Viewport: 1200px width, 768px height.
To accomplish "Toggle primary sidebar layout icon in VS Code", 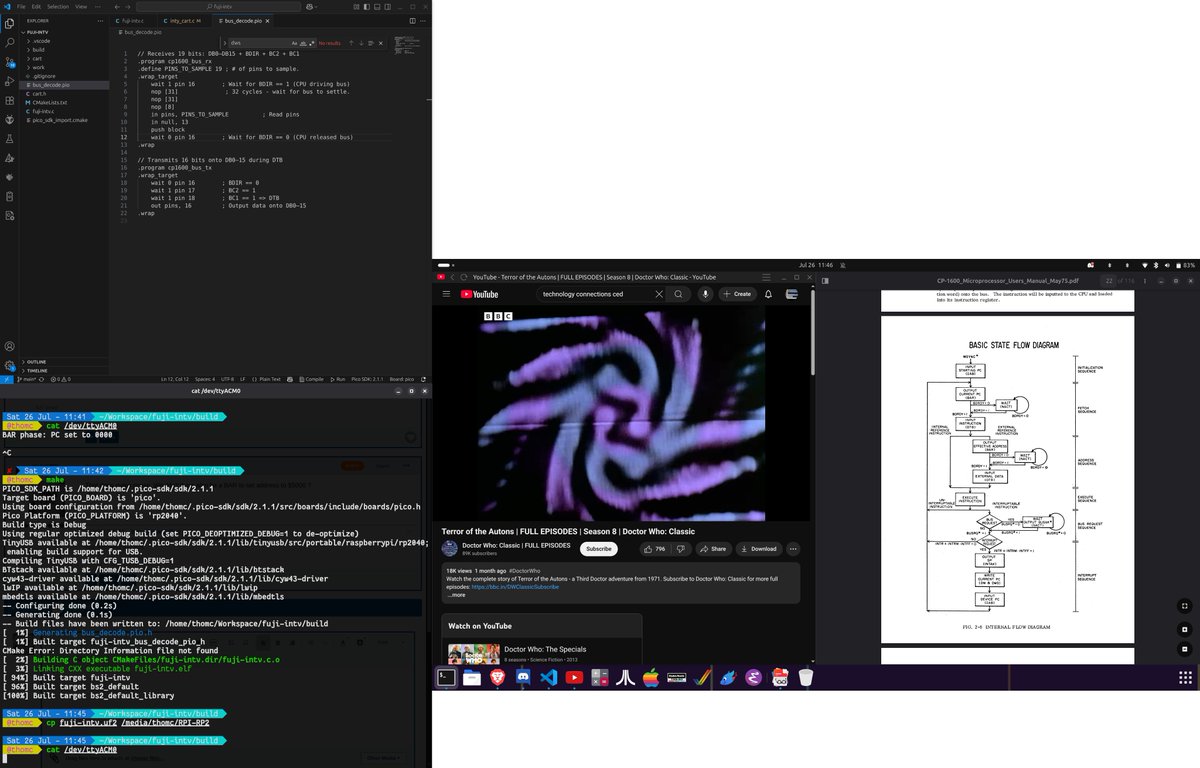I will 367,7.
